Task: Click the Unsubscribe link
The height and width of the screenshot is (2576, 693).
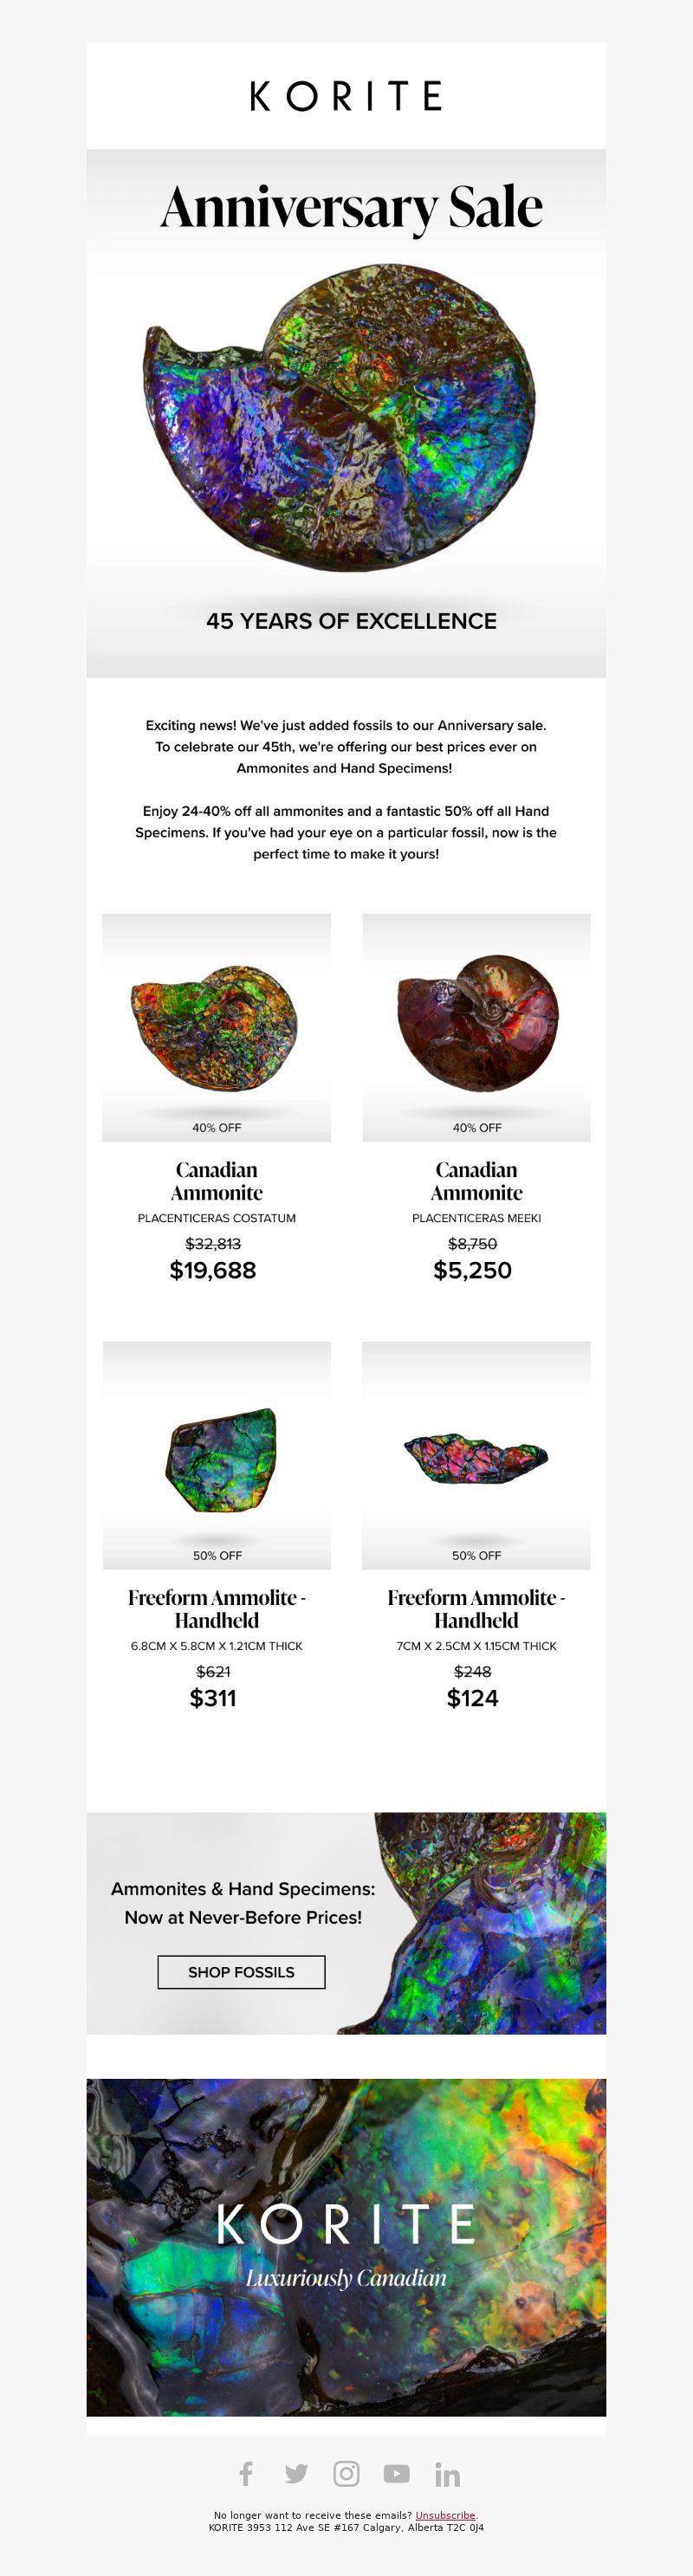Action: coord(445,2515)
